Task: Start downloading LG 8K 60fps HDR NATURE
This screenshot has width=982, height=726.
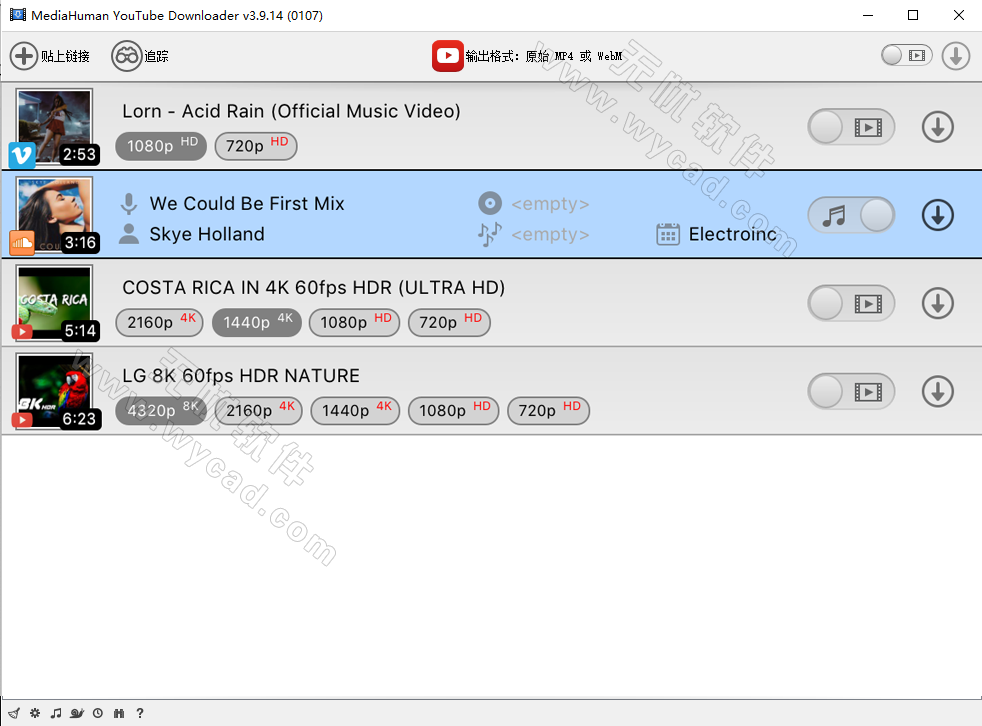Action: [937, 391]
